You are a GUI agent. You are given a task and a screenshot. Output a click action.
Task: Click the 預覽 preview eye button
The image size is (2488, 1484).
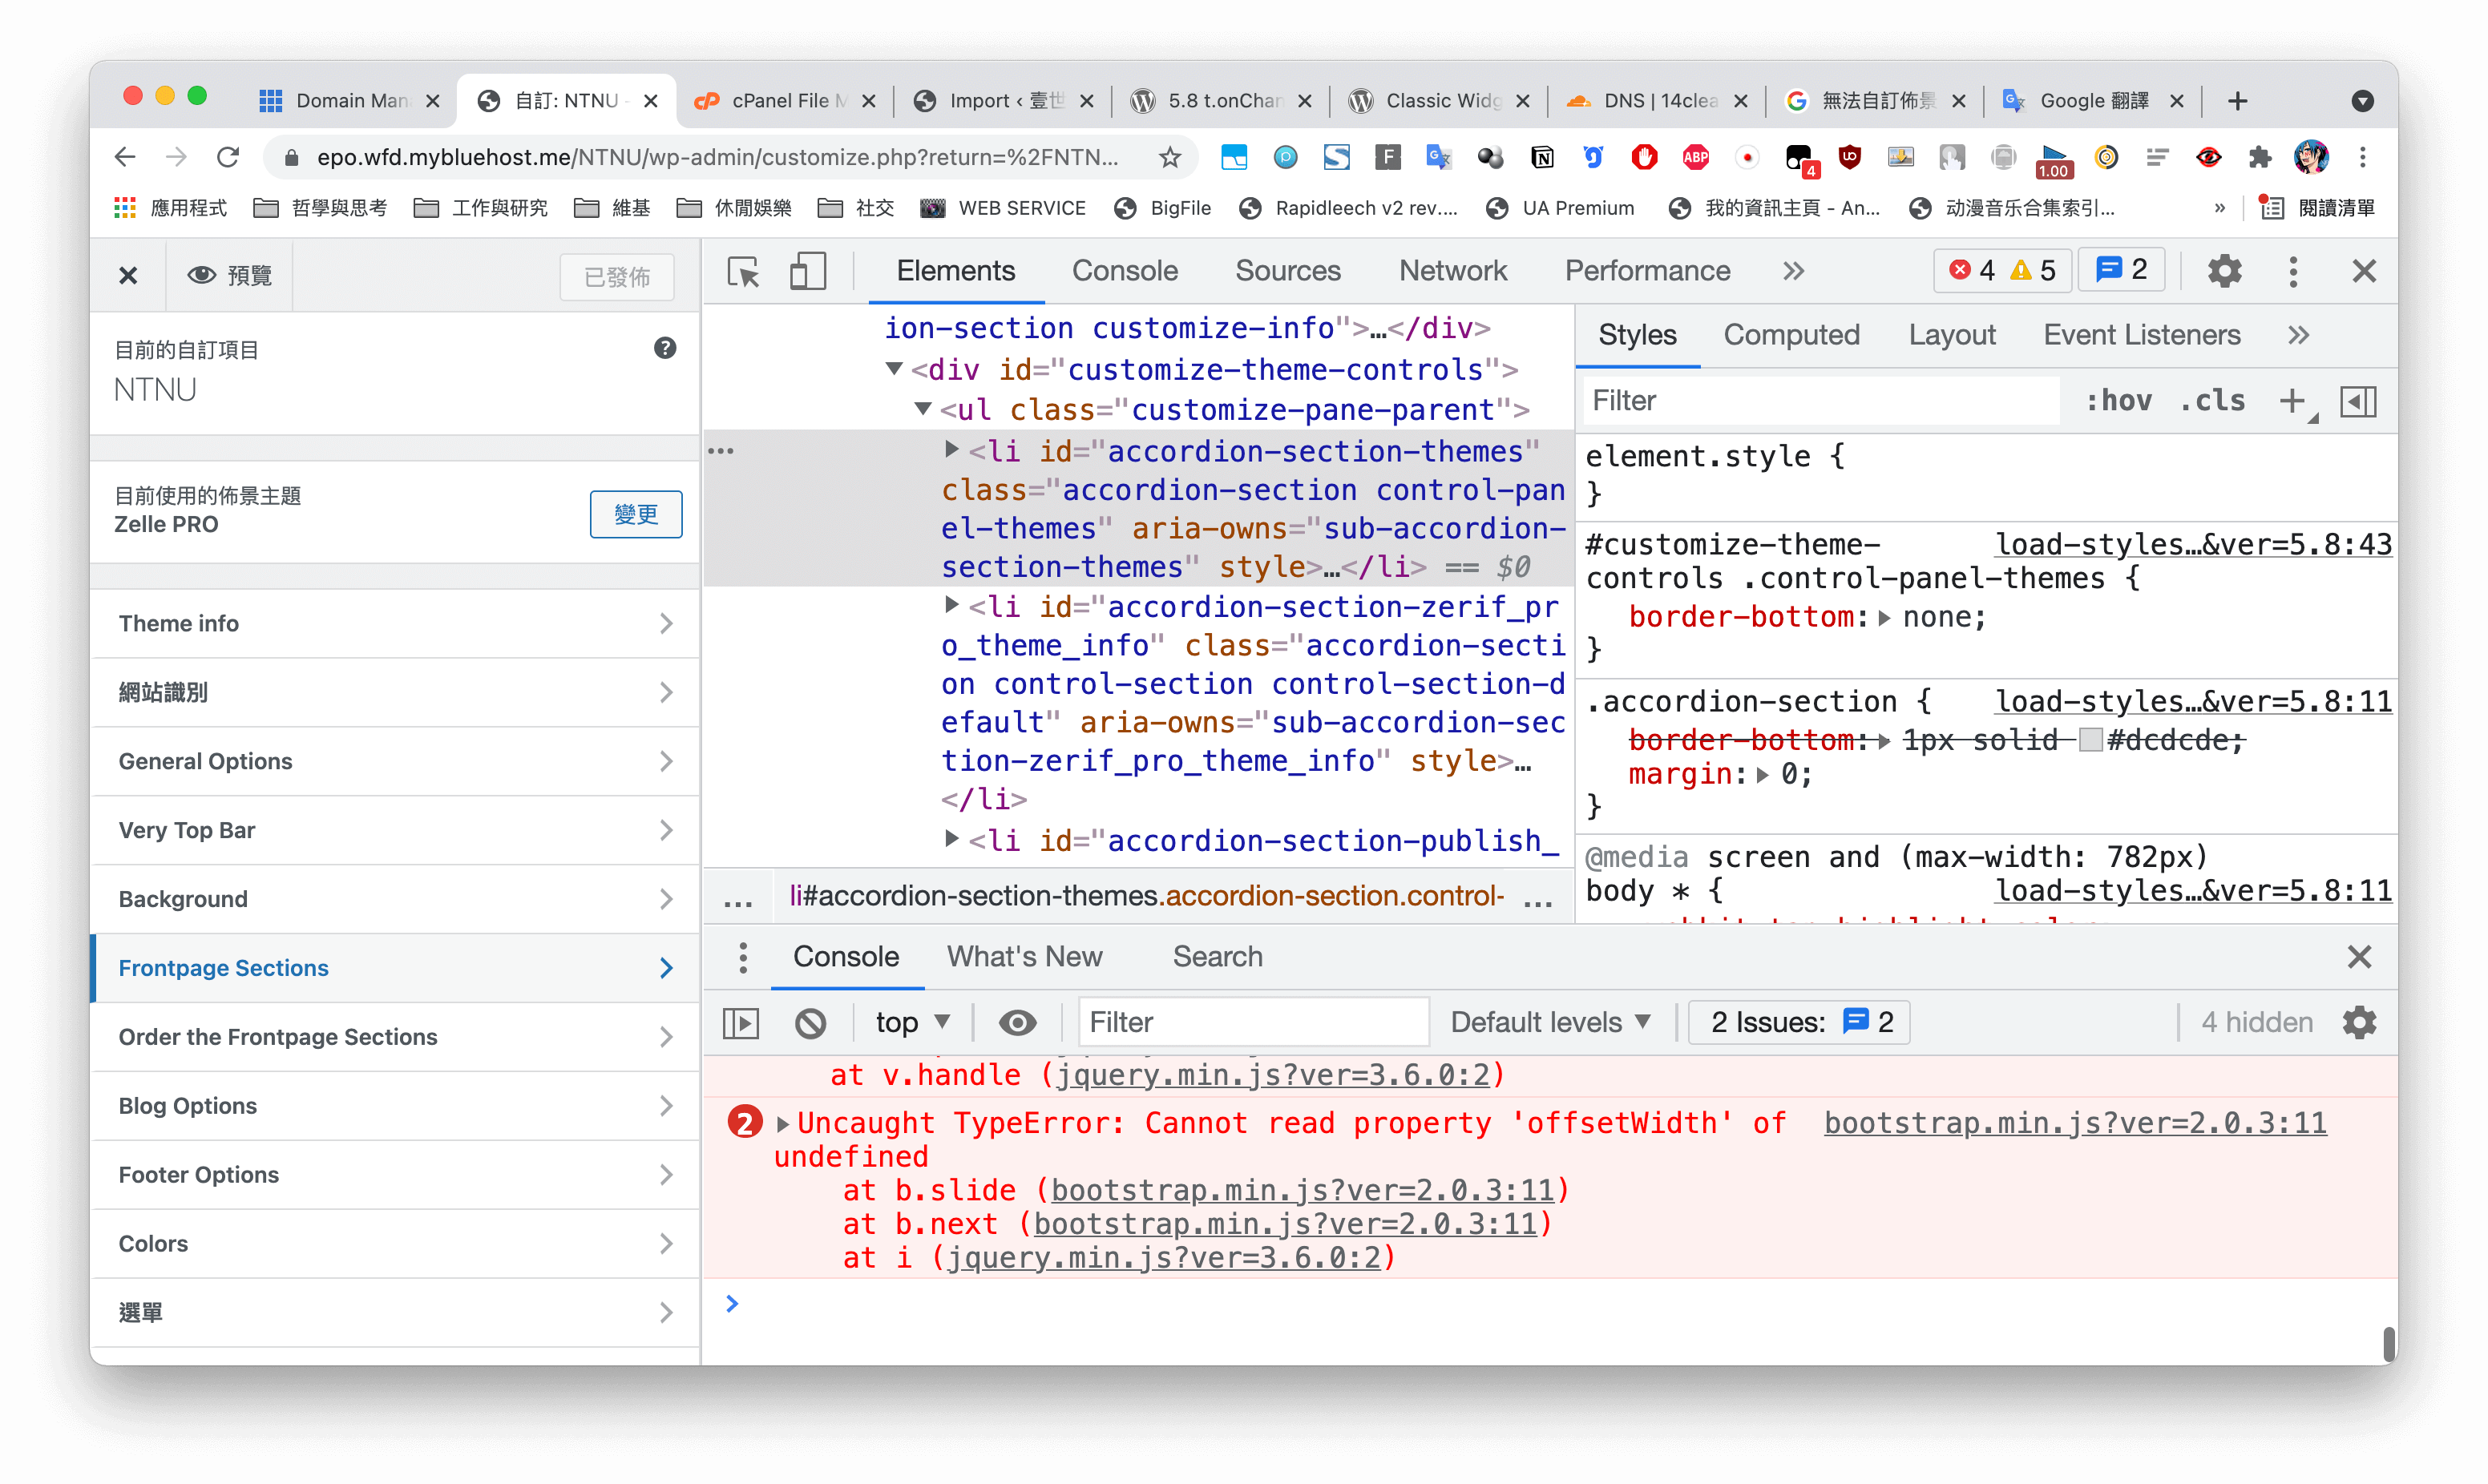pyautogui.click(x=230, y=276)
